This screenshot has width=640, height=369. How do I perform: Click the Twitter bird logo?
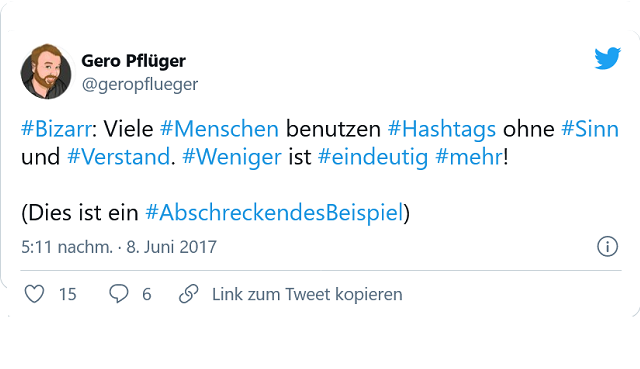pyautogui.click(x=607, y=58)
